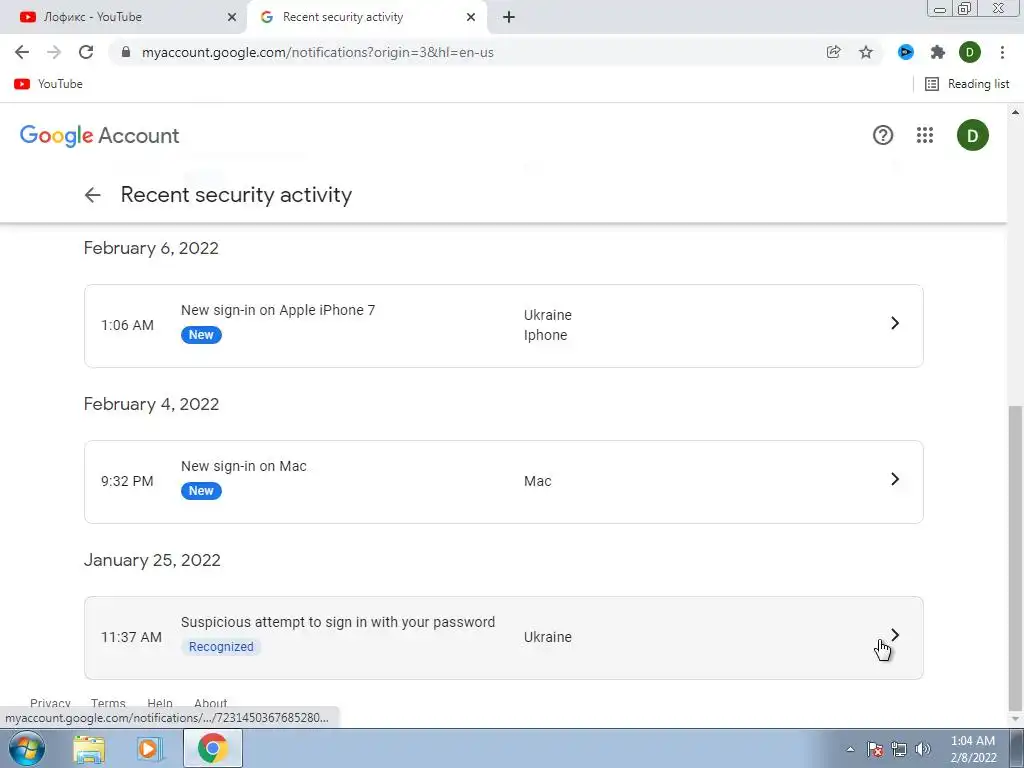Open Windows Explorer from the taskbar
The image size is (1024, 768).
[89, 749]
